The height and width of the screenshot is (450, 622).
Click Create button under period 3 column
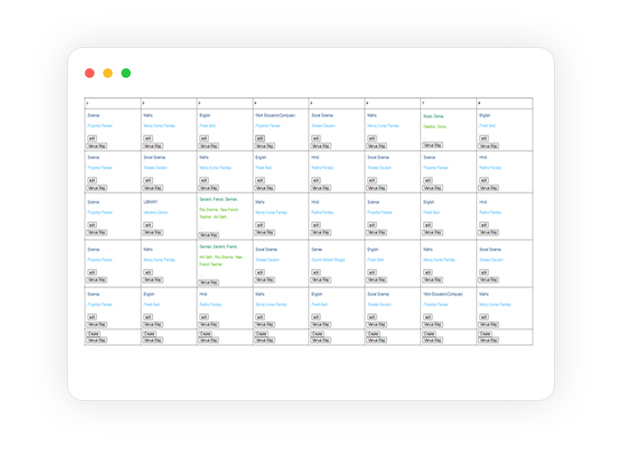(x=205, y=334)
